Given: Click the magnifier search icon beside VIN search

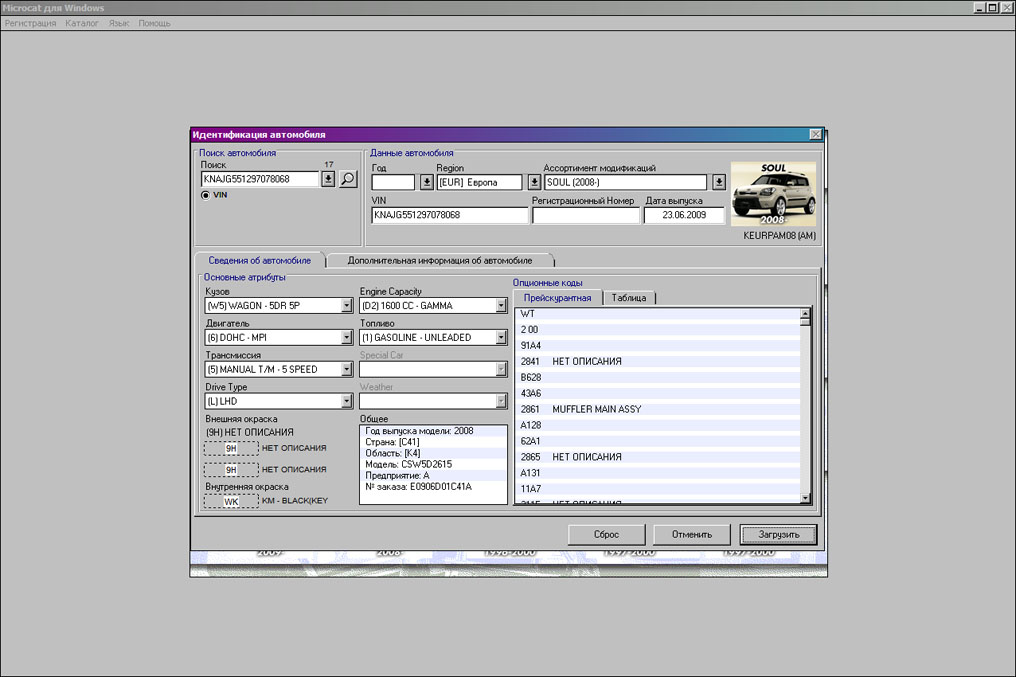Looking at the screenshot, I should (347, 179).
